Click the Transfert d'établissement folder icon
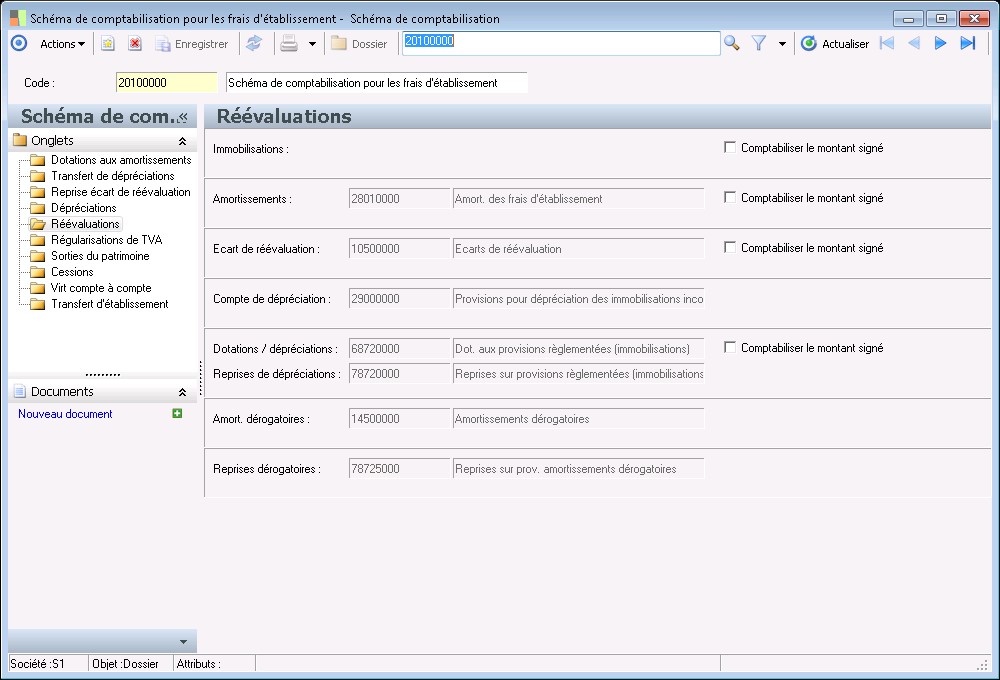Screen dimensions: 1000x680 click(x=38, y=304)
